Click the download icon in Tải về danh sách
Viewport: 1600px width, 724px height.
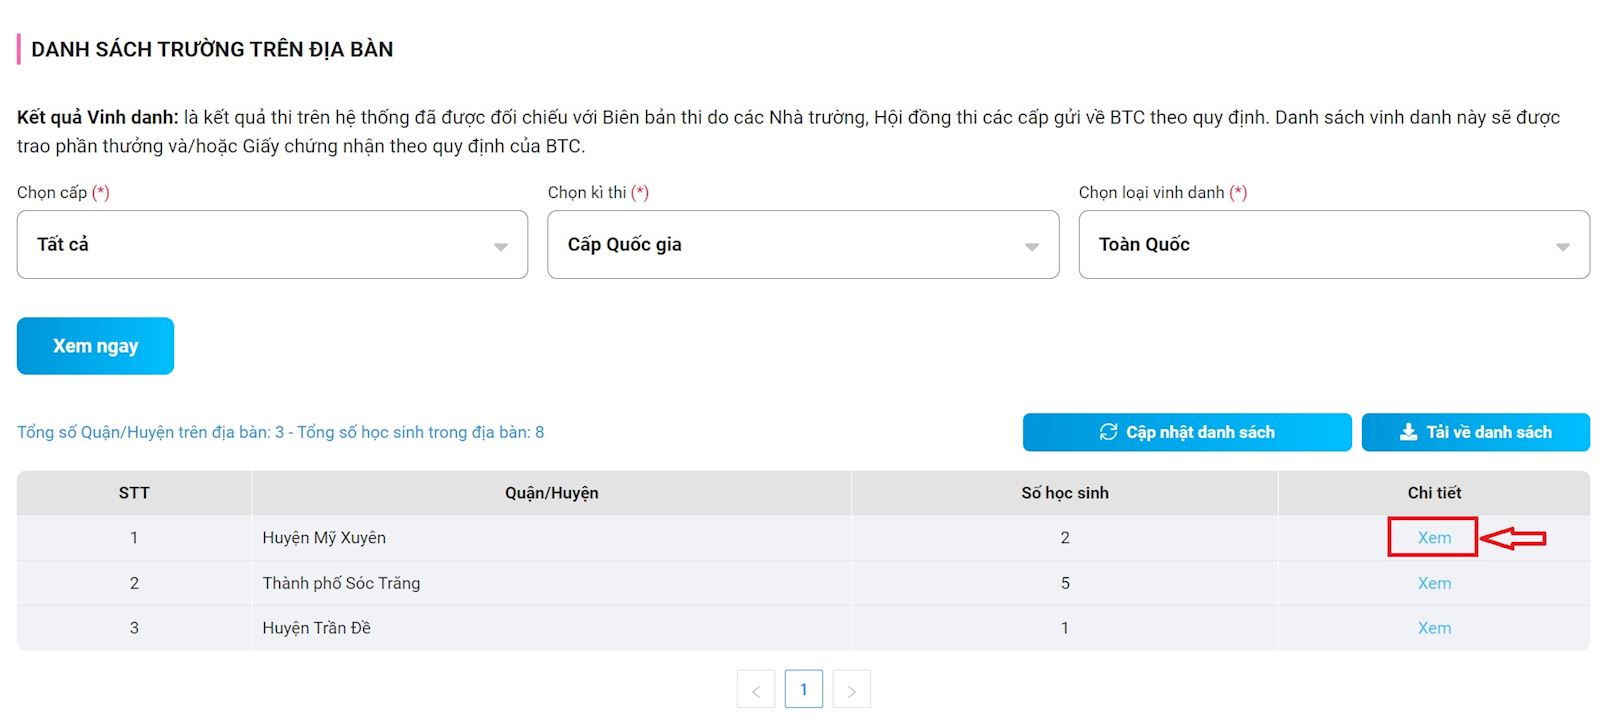pyautogui.click(x=1408, y=432)
